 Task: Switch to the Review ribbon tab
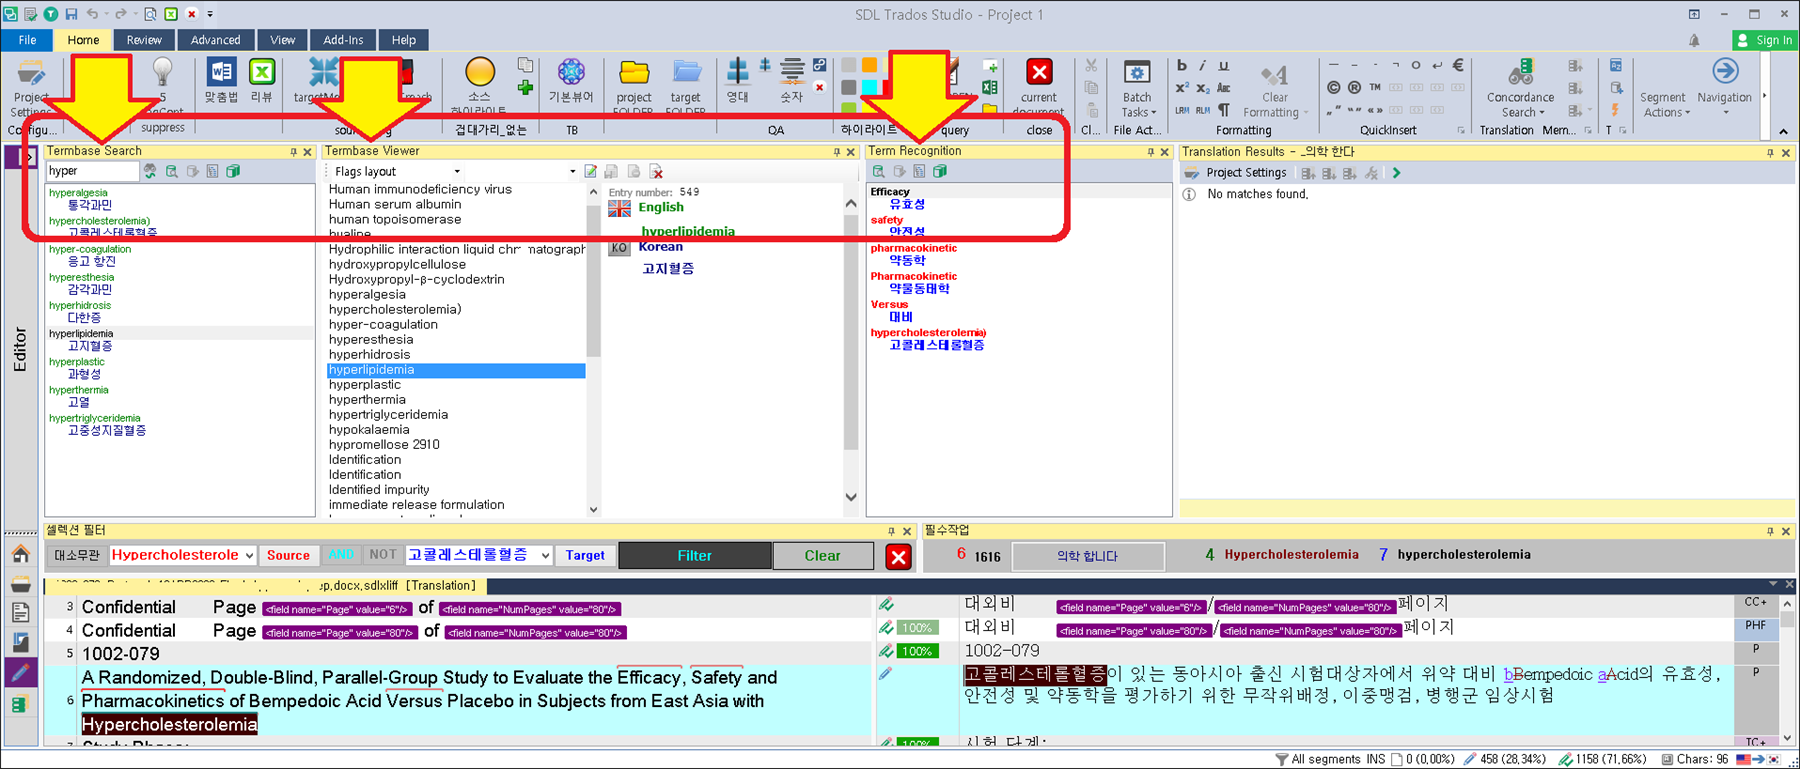point(144,40)
